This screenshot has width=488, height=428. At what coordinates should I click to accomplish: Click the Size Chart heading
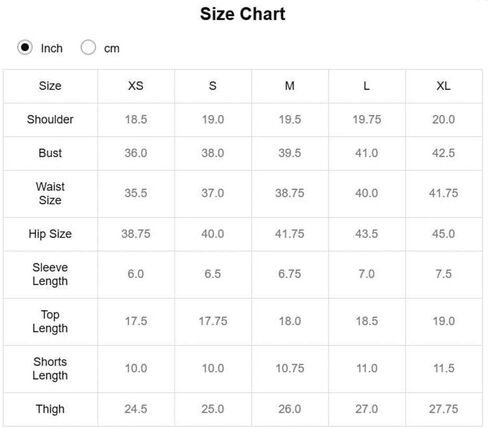coord(243,14)
